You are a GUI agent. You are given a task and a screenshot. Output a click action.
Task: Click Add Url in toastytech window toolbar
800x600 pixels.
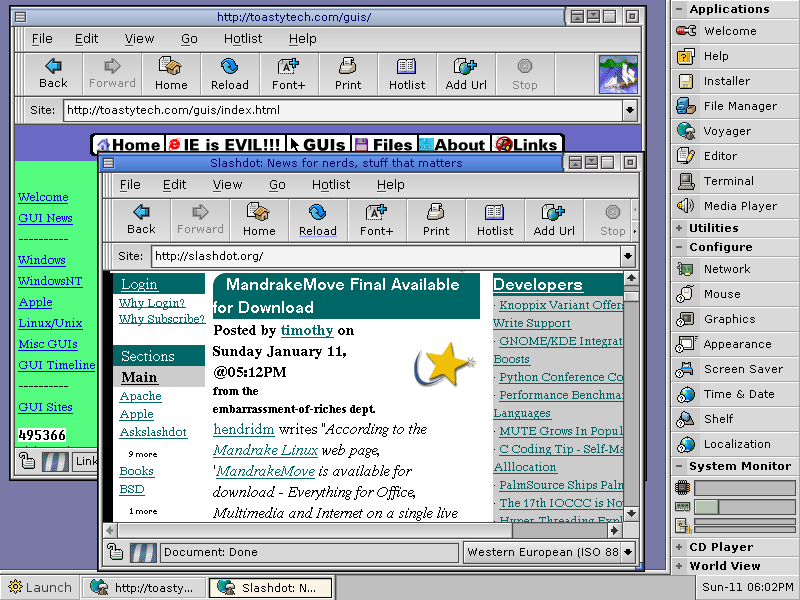click(x=466, y=74)
